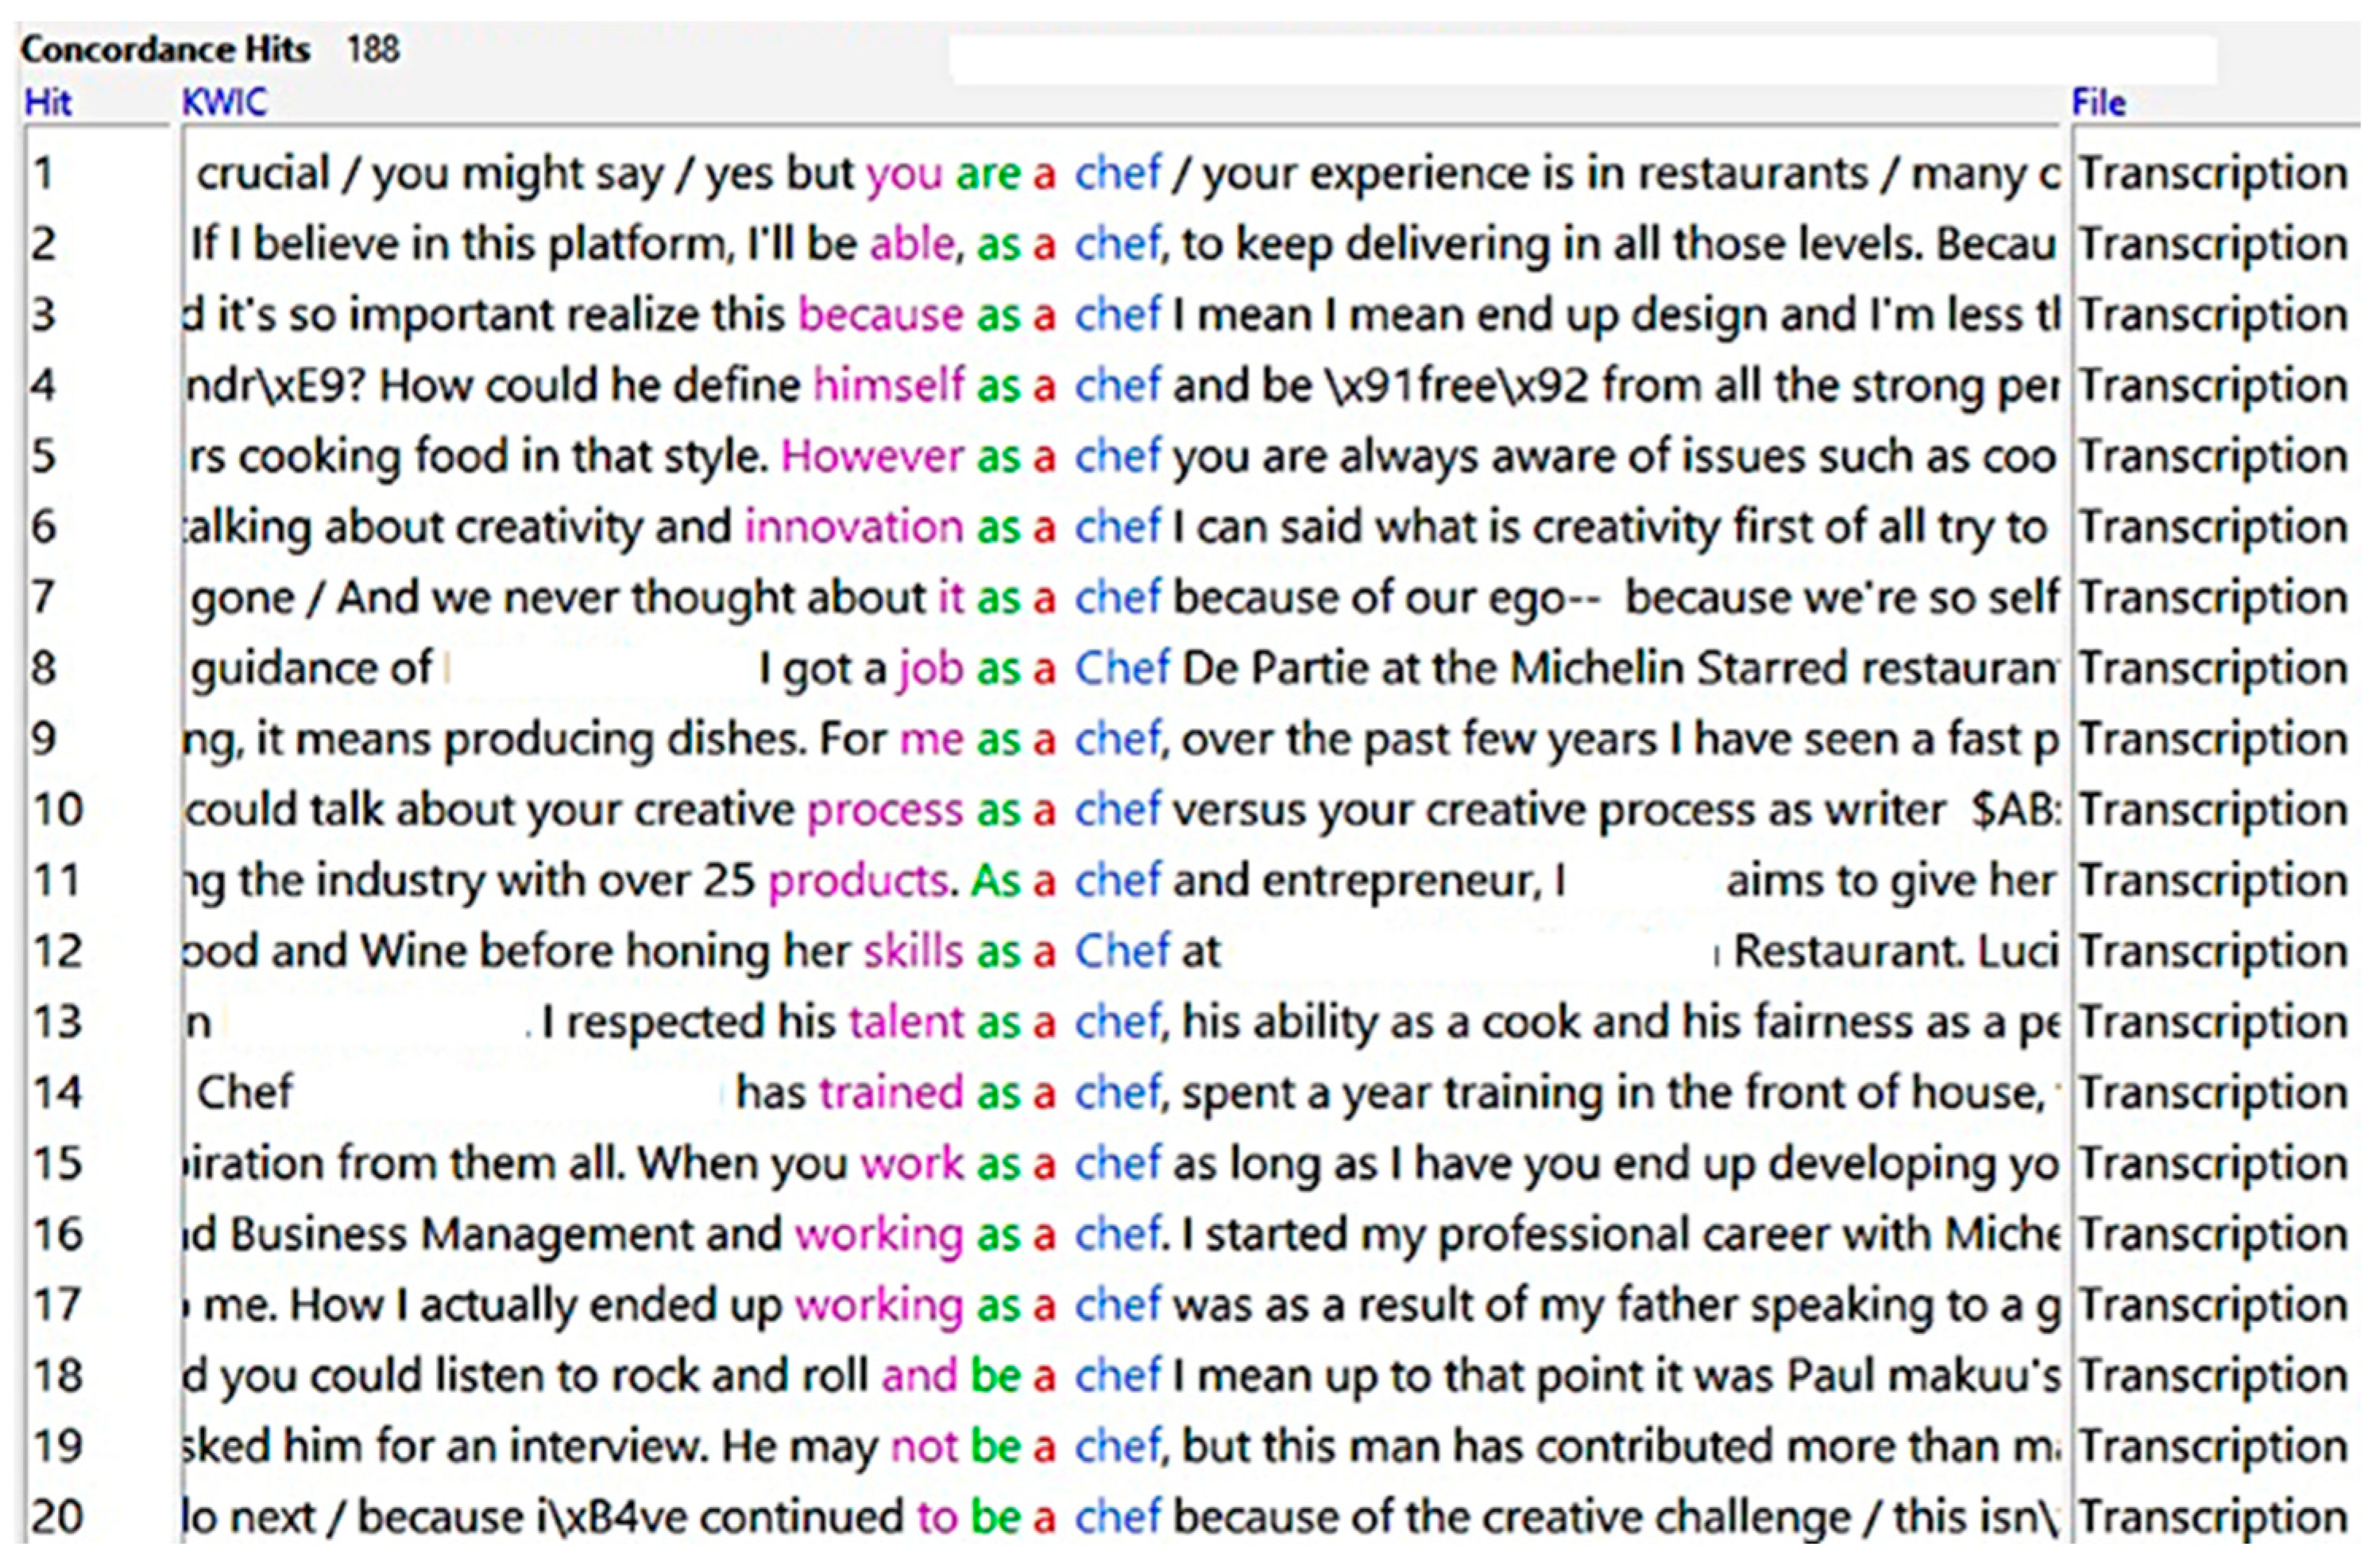Select the concordance line numbered 13
The image size is (2380, 1566).
click(57, 1022)
